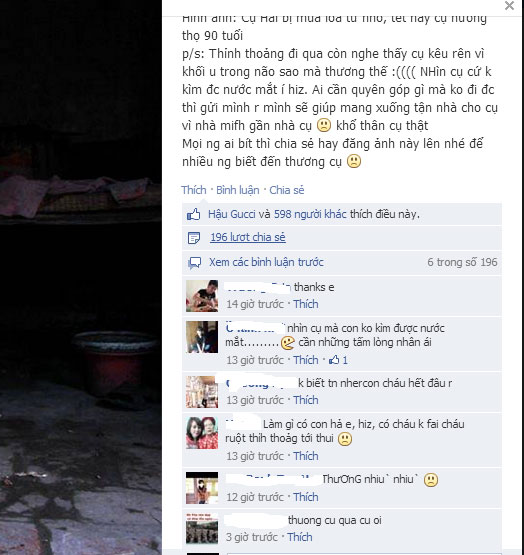Like the 'thuong cu qua cu oi' comment
Viewport: 524px width, 555px height.
(300, 537)
